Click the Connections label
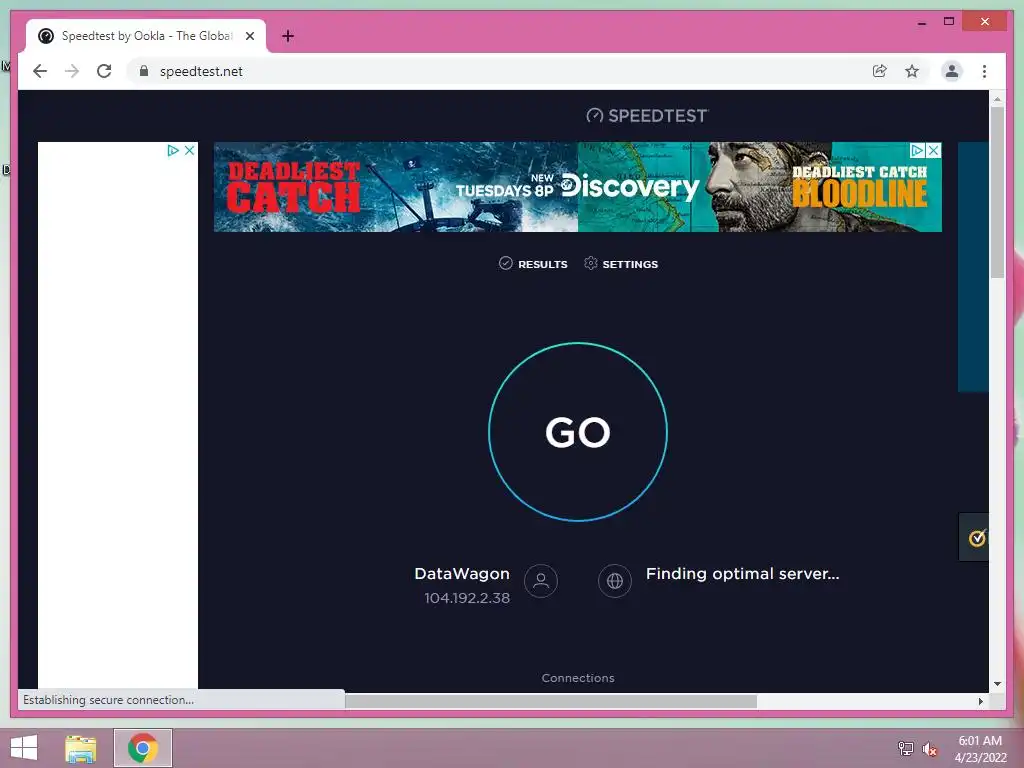The height and width of the screenshot is (768, 1024). coord(578,678)
